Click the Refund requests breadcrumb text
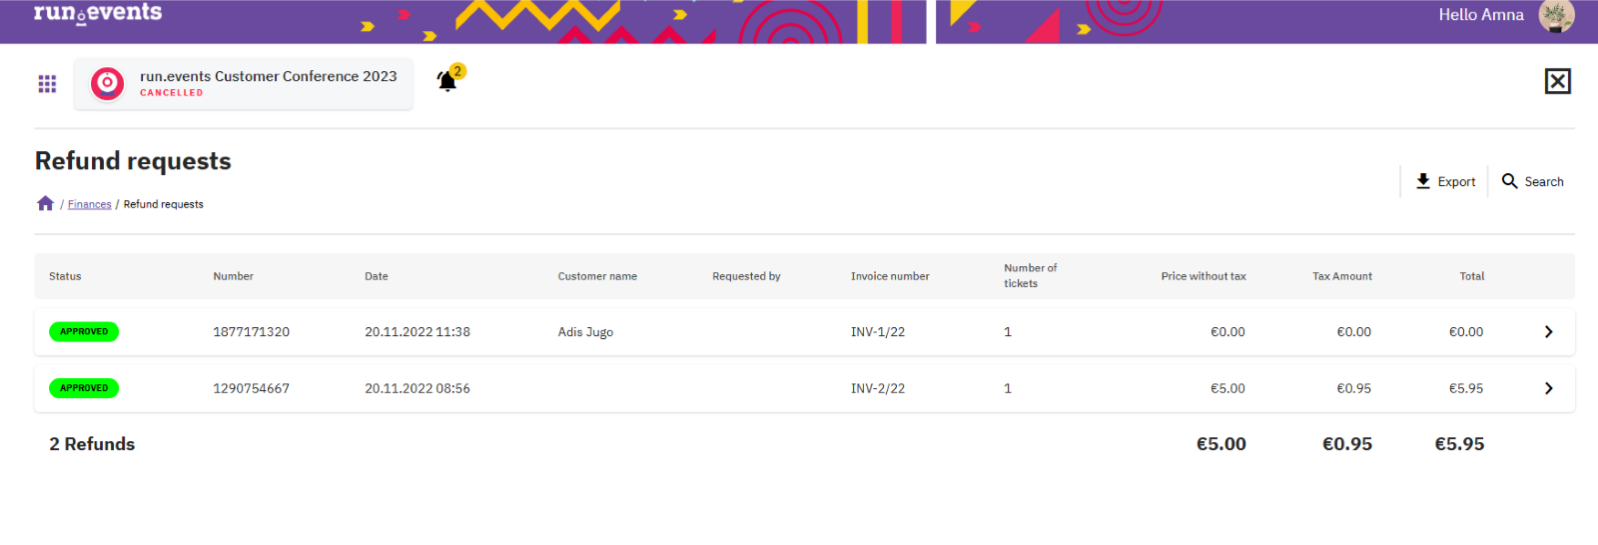The height and width of the screenshot is (545, 1598). click(163, 204)
